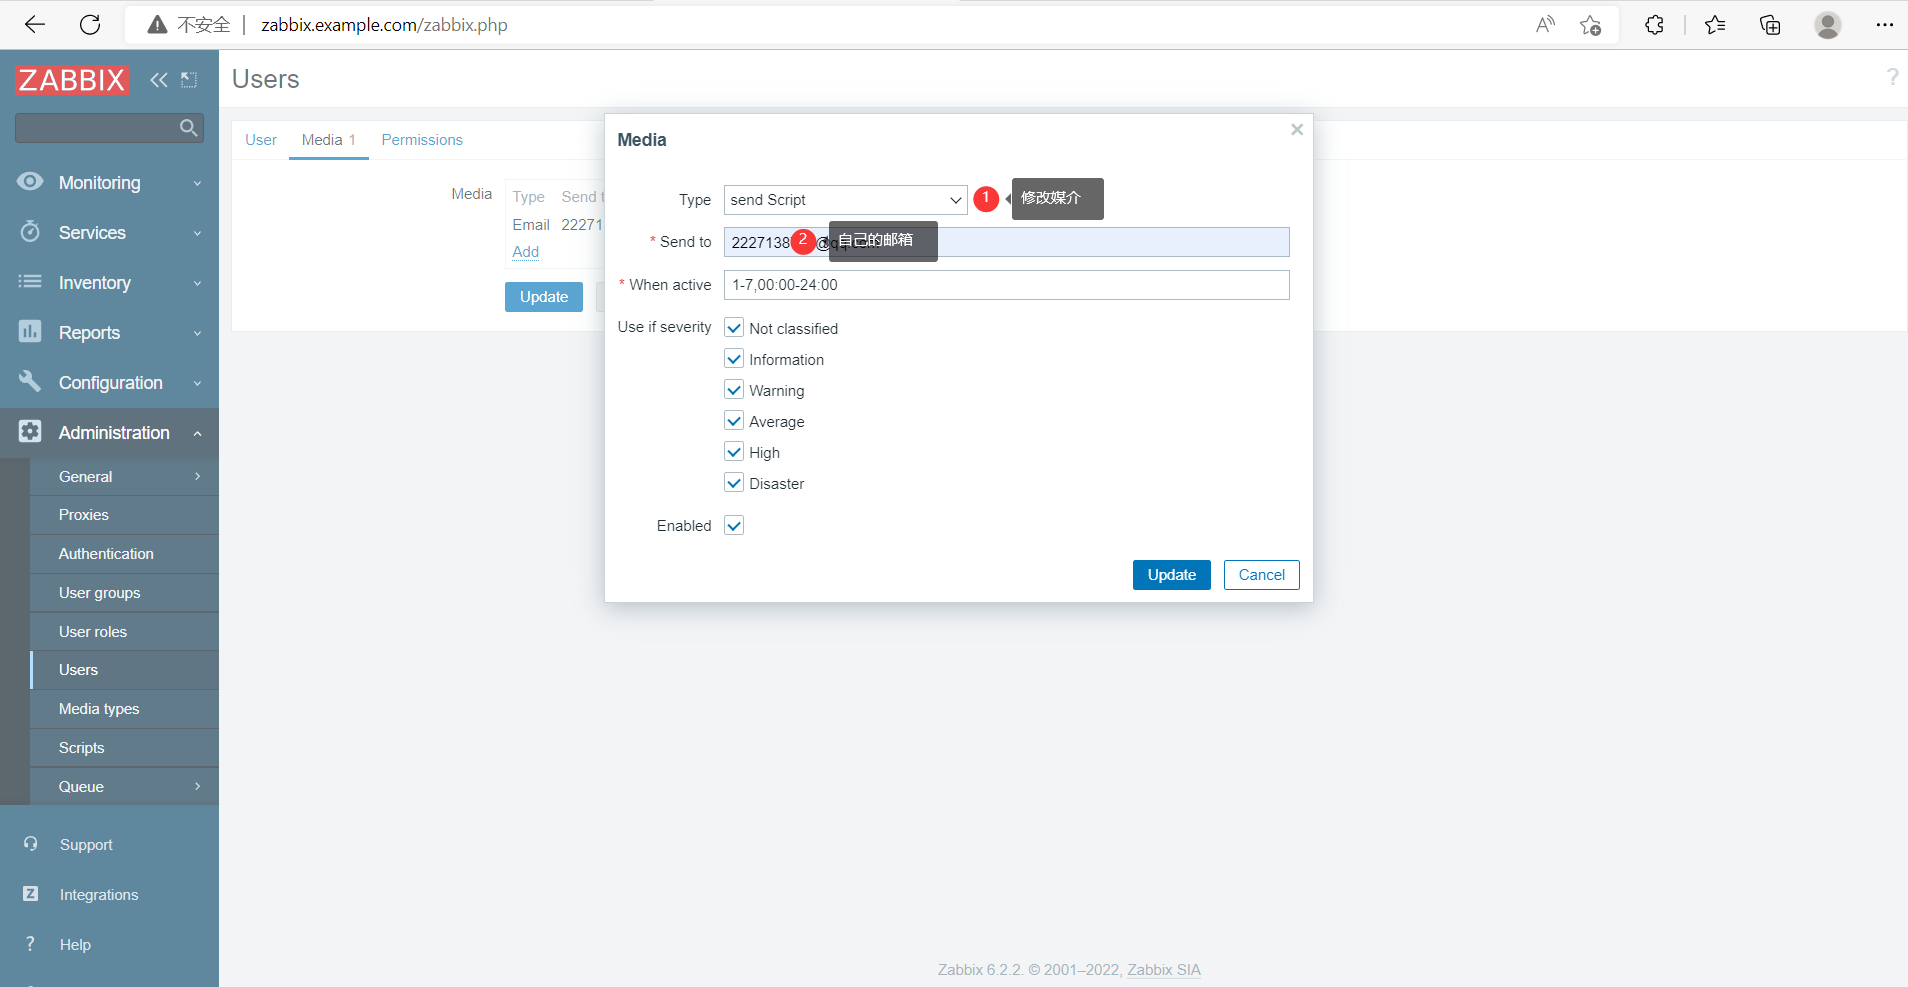Uncheck the Average severity checkbox
Screen dimensions: 1908x987
point(734,421)
